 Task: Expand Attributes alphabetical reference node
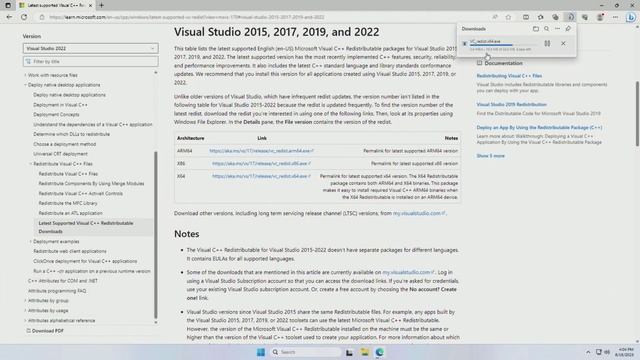(x=25, y=320)
